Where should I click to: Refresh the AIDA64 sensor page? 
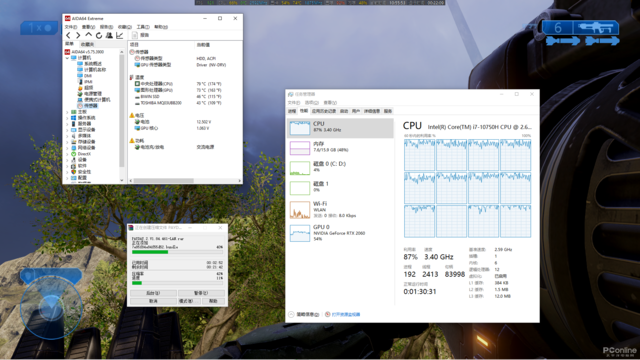point(99,36)
